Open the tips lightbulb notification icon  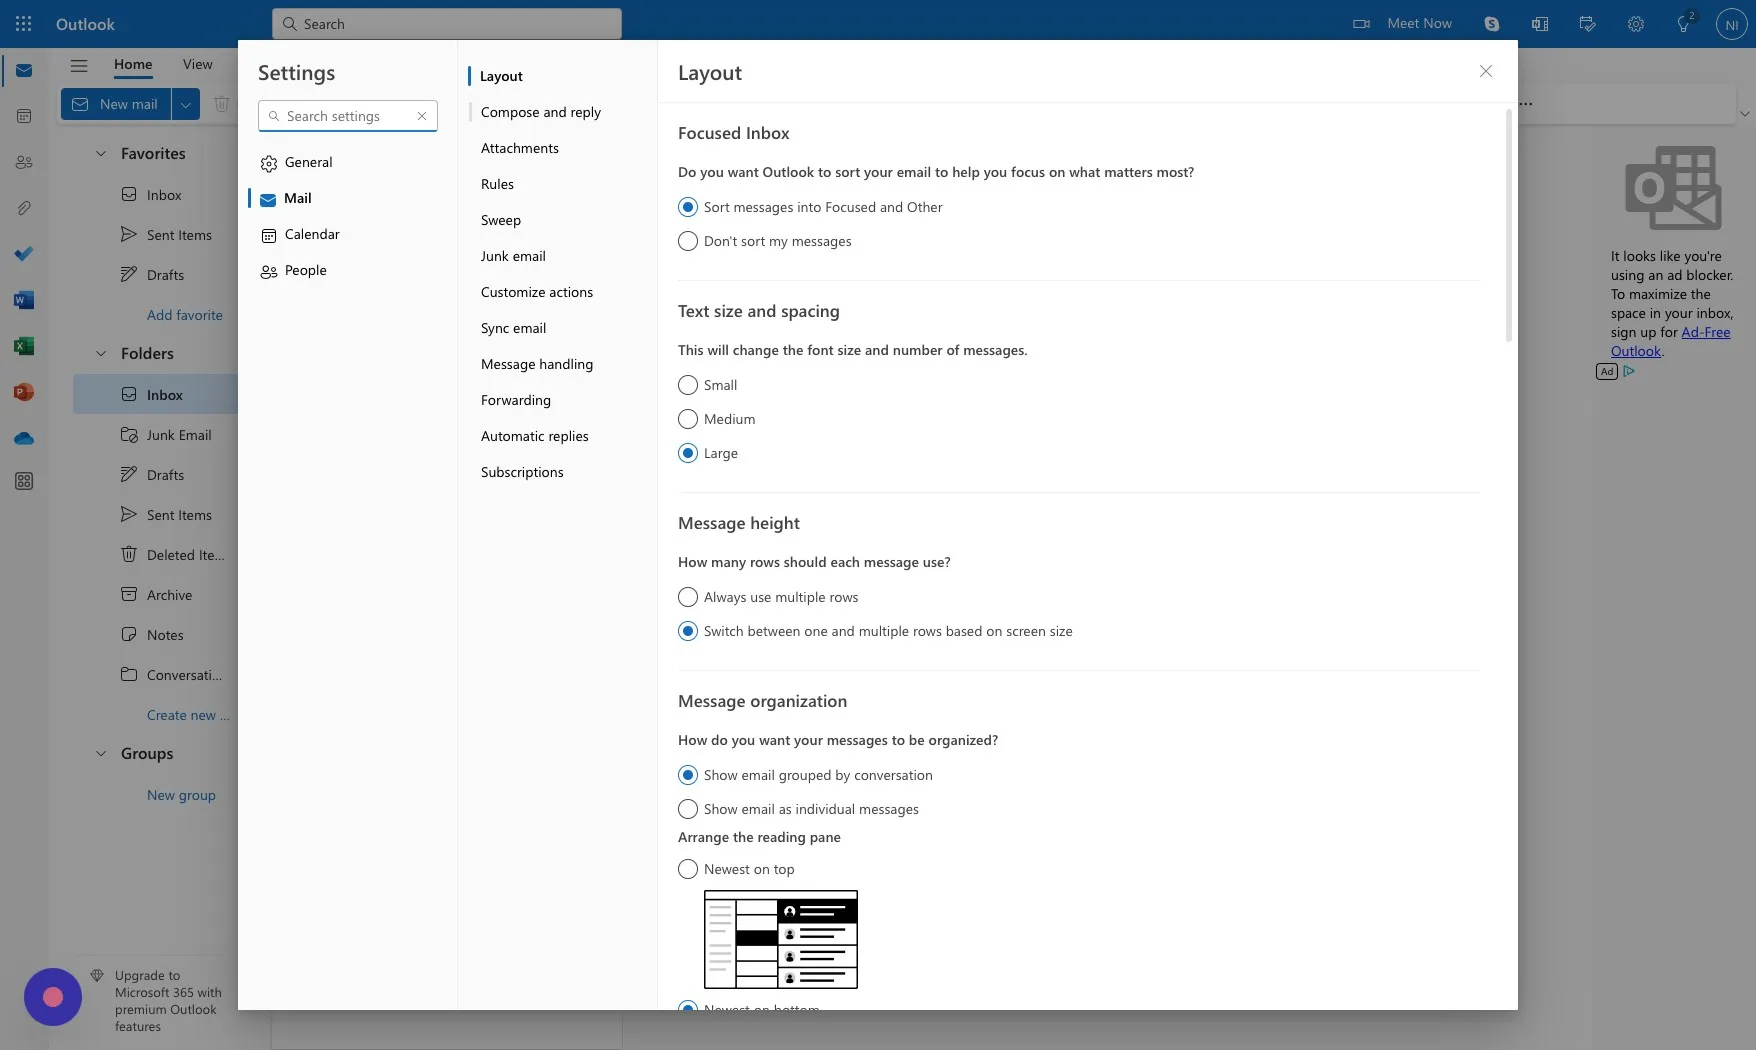click(x=1684, y=23)
